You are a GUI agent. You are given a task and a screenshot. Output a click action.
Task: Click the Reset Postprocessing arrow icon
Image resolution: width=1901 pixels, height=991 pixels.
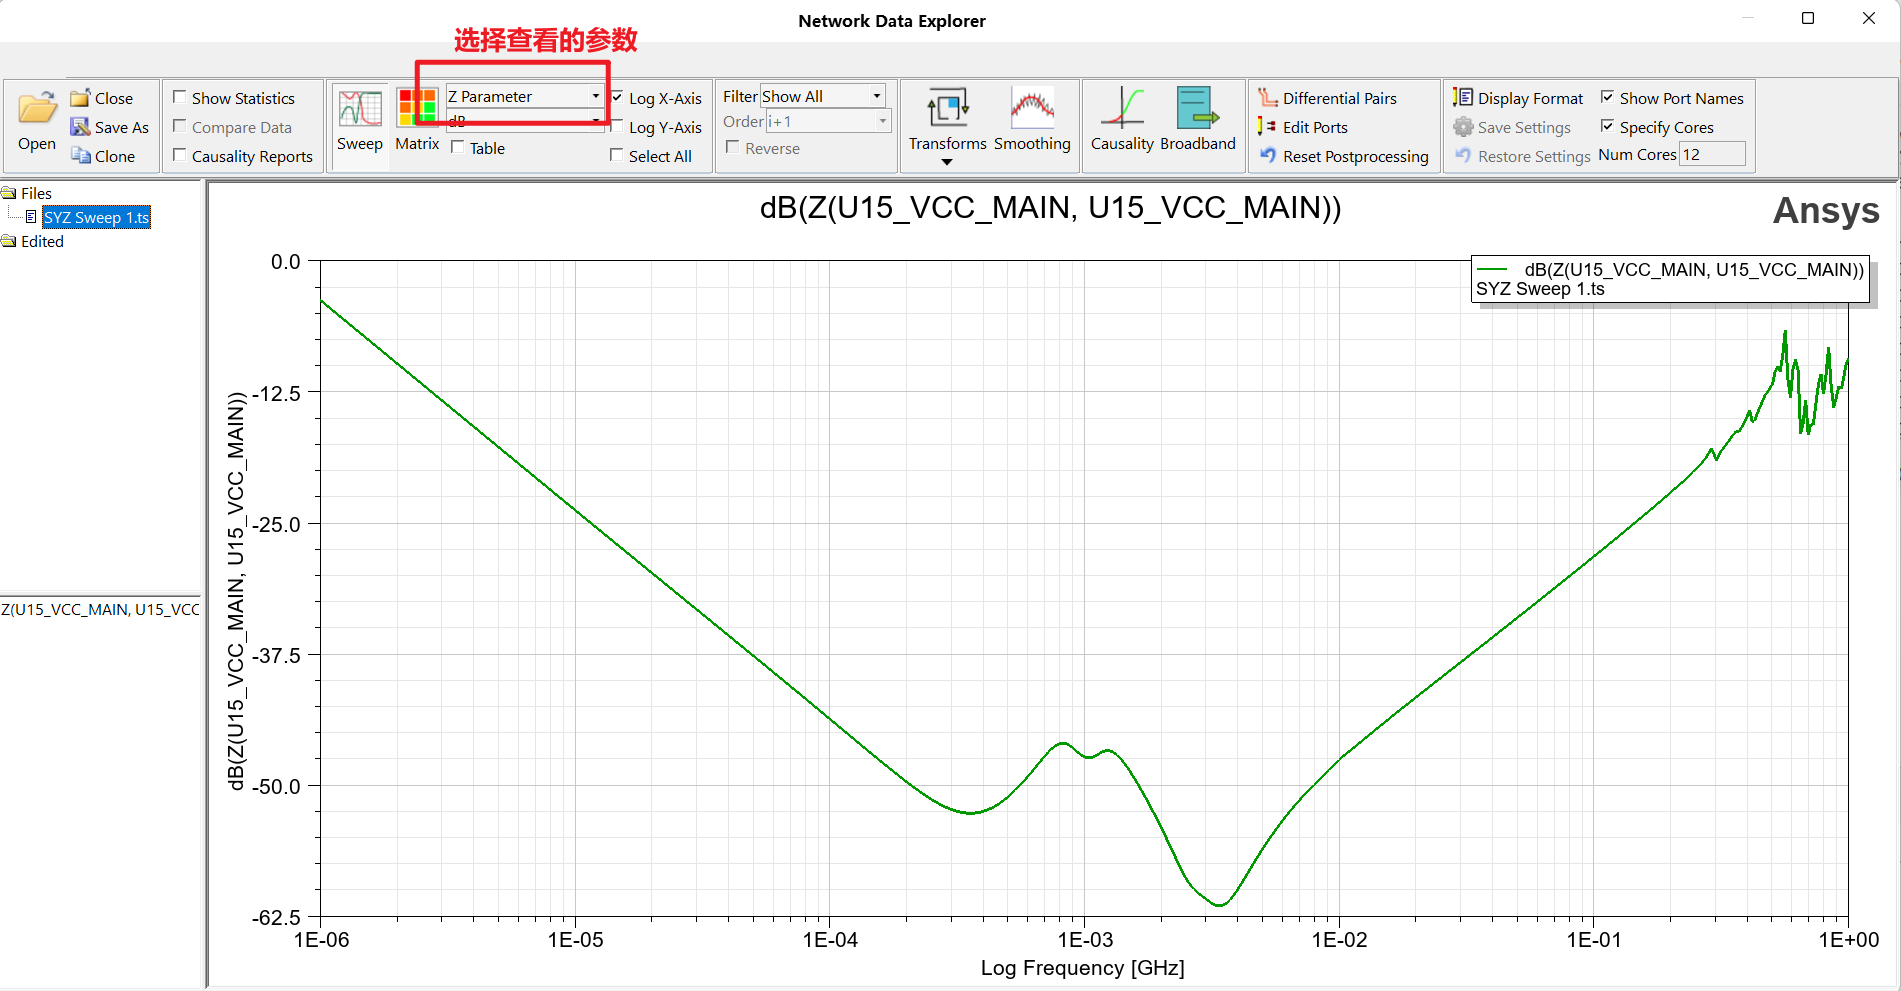pyautogui.click(x=1268, y=155)
